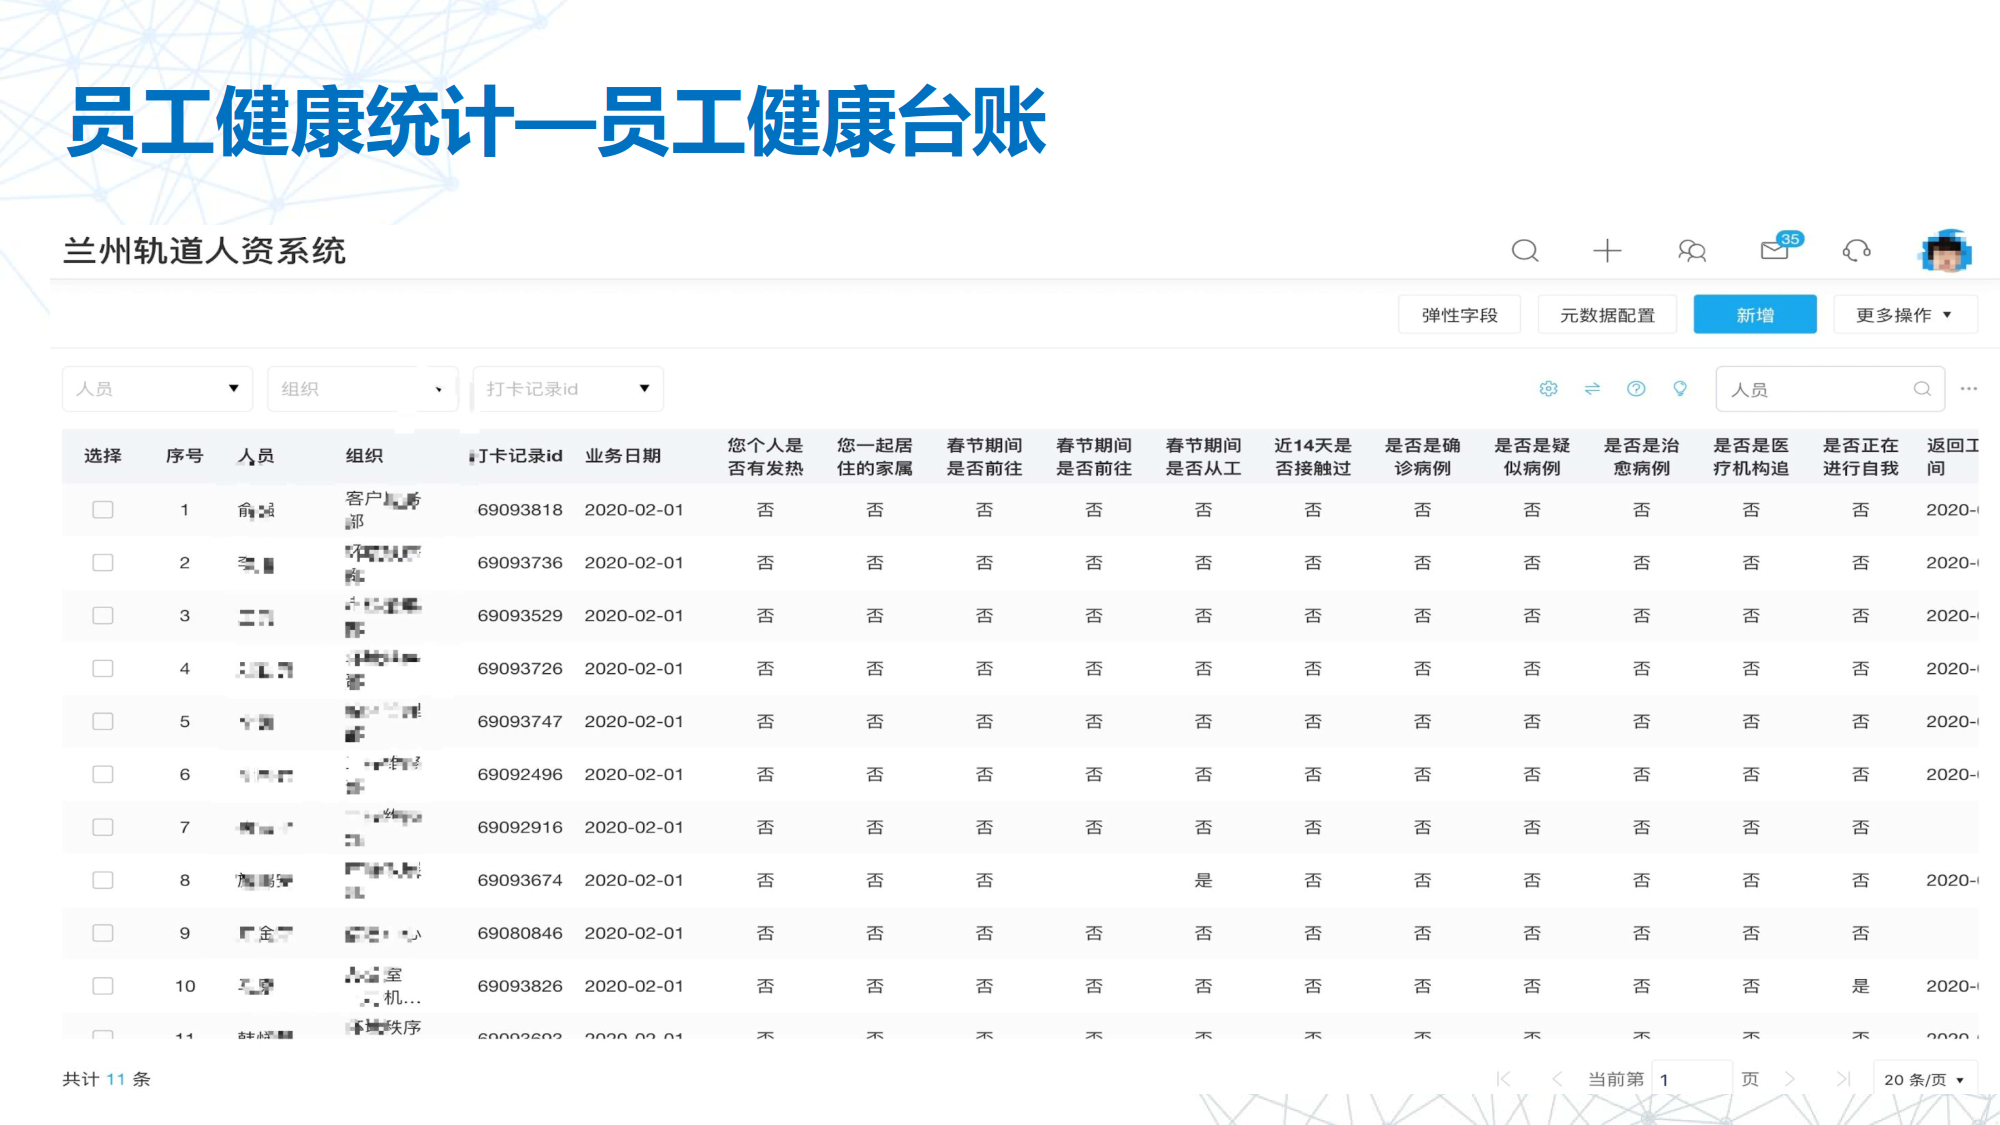2000x1125 pixels.
Task: Click the 新增 button
Action: coord(1754,315)
